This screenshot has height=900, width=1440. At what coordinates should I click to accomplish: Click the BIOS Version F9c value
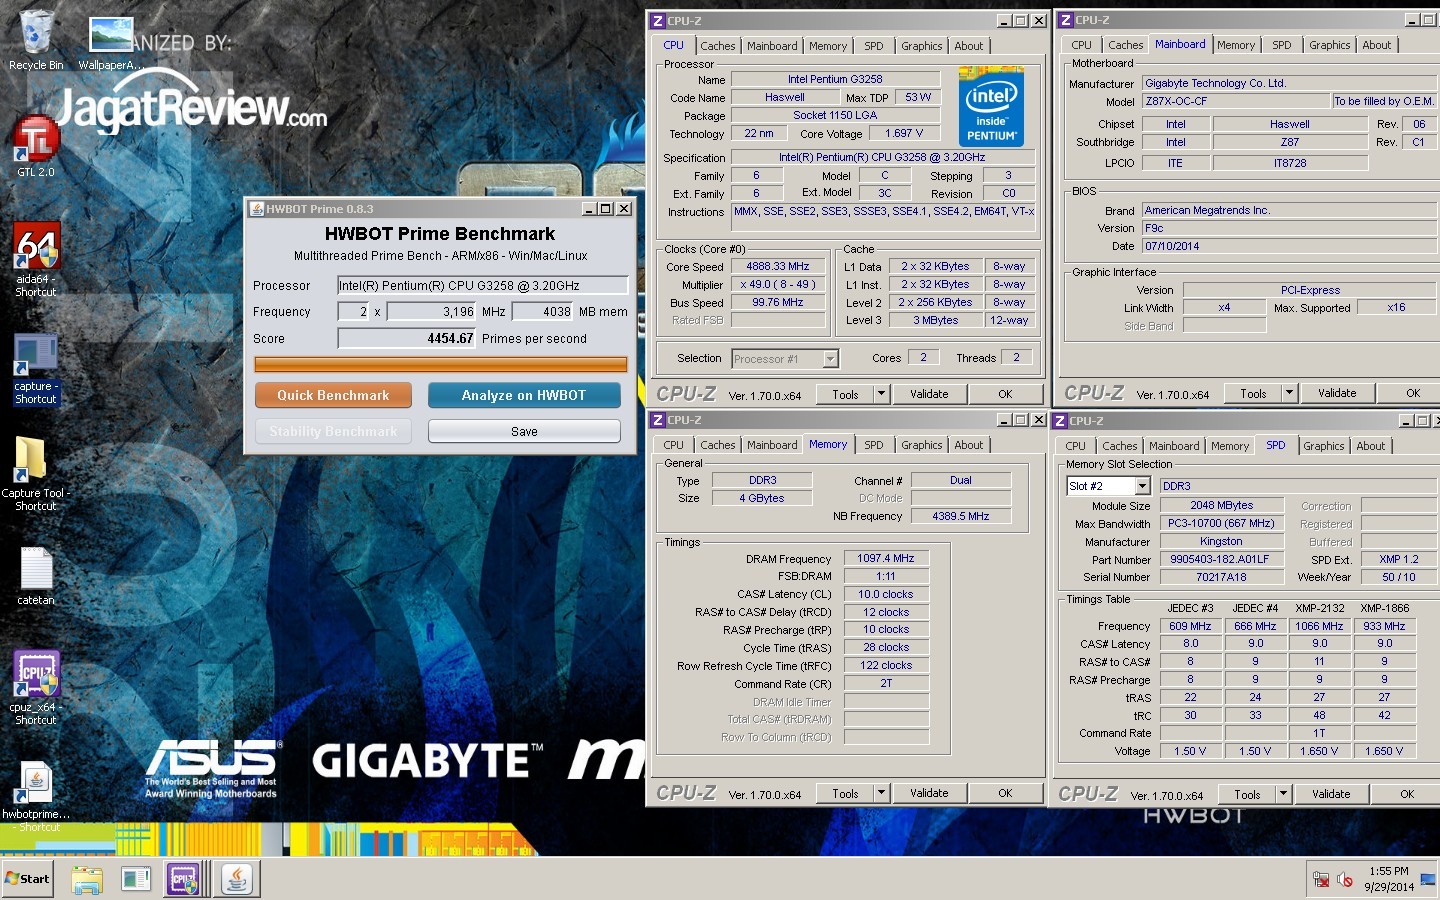pyautogui.click(x=1289, y=228)
